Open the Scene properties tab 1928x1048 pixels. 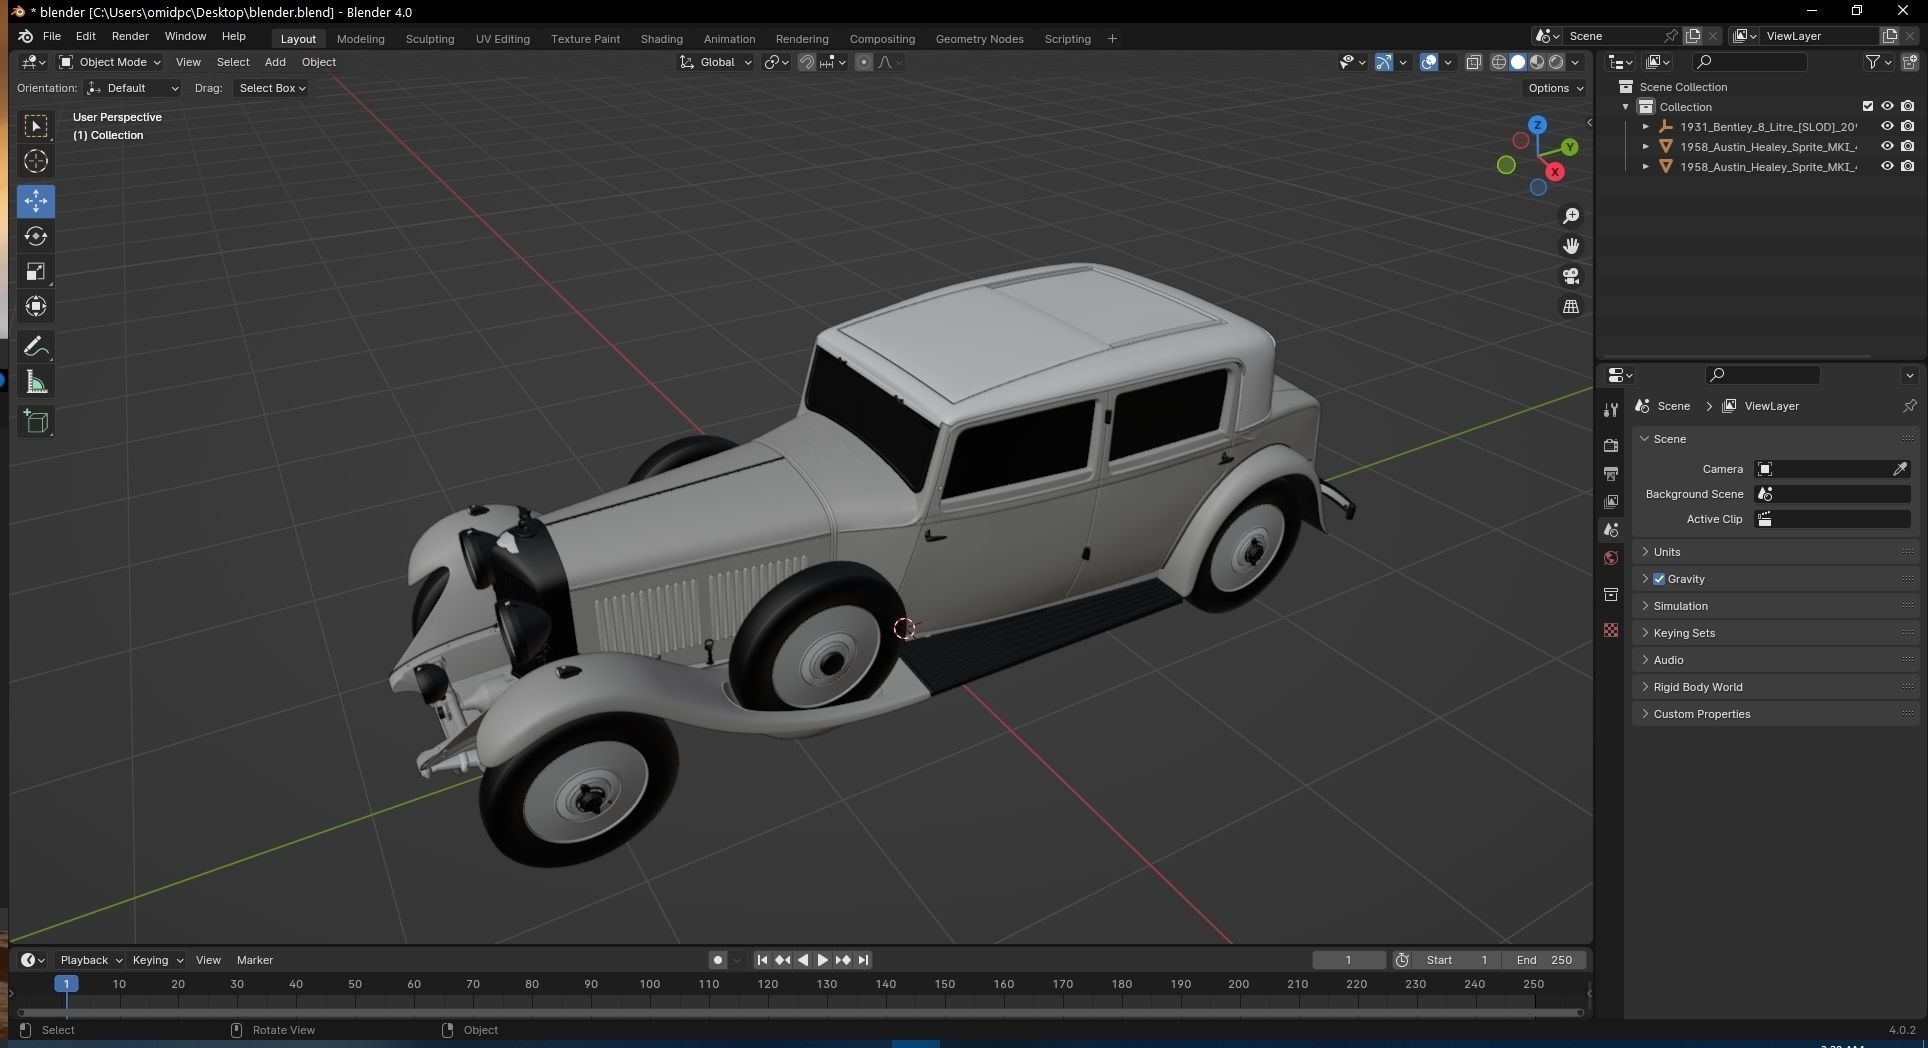coord(1611,530)
